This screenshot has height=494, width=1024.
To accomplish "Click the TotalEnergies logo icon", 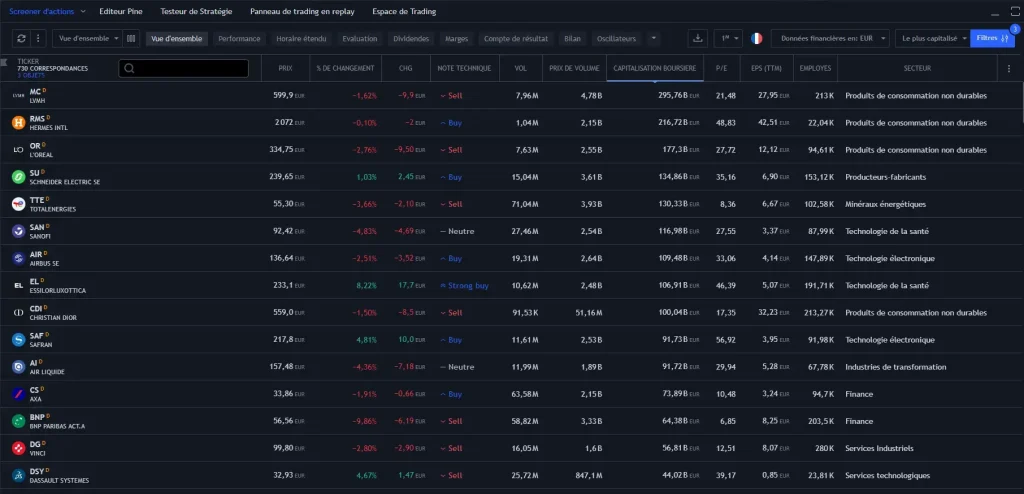I will 18,204.
